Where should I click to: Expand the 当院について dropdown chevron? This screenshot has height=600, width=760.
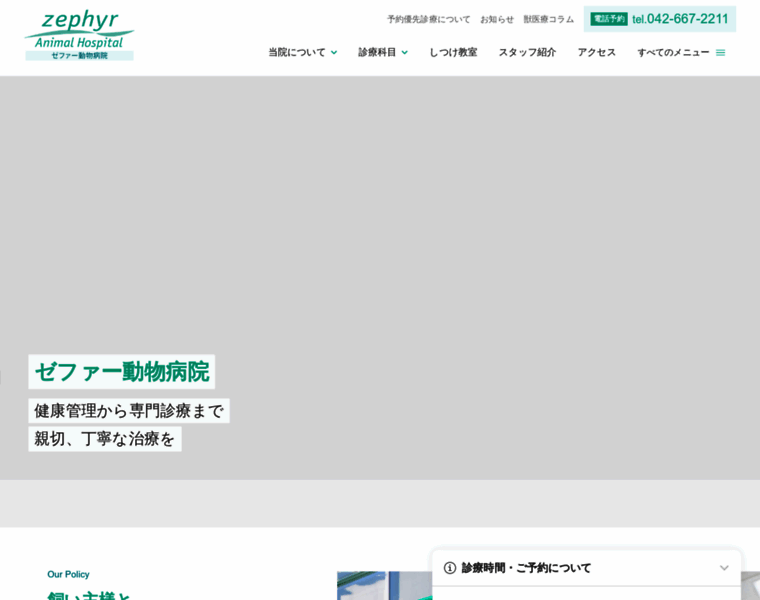334,53
